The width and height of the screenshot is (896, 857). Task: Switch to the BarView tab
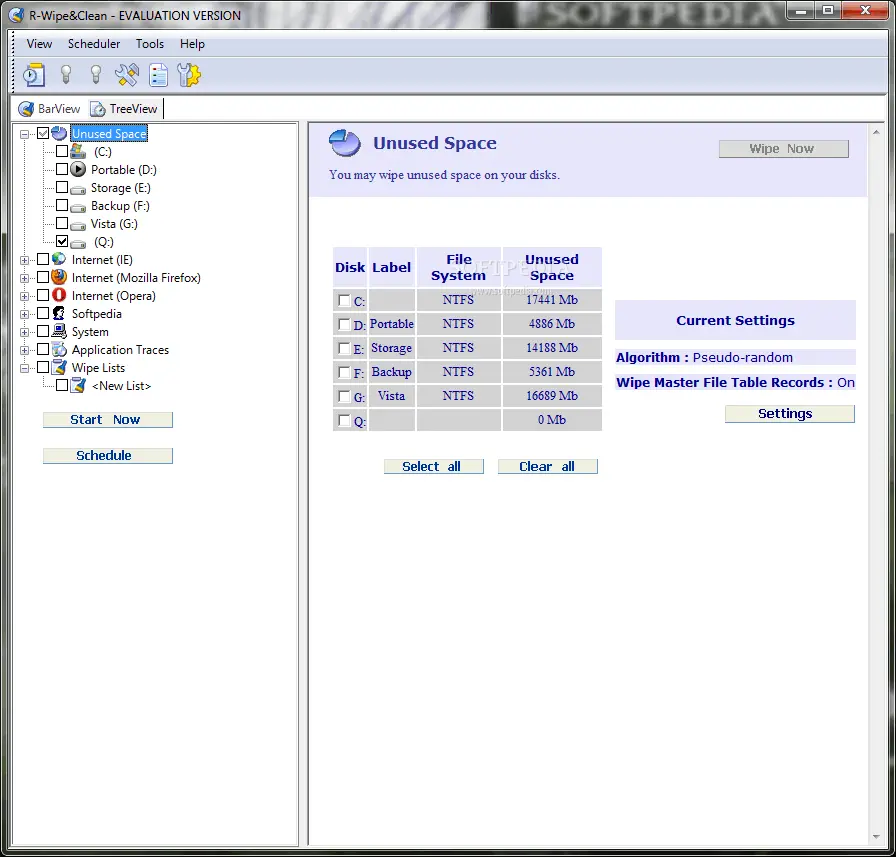pyautogui.click(x=49, y=109)
